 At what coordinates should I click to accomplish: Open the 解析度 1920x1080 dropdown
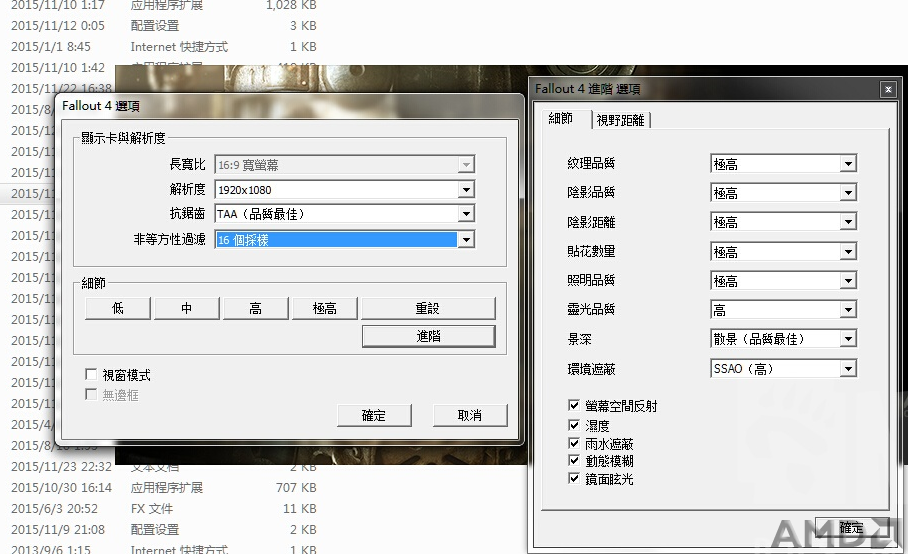tap(466, 189)
